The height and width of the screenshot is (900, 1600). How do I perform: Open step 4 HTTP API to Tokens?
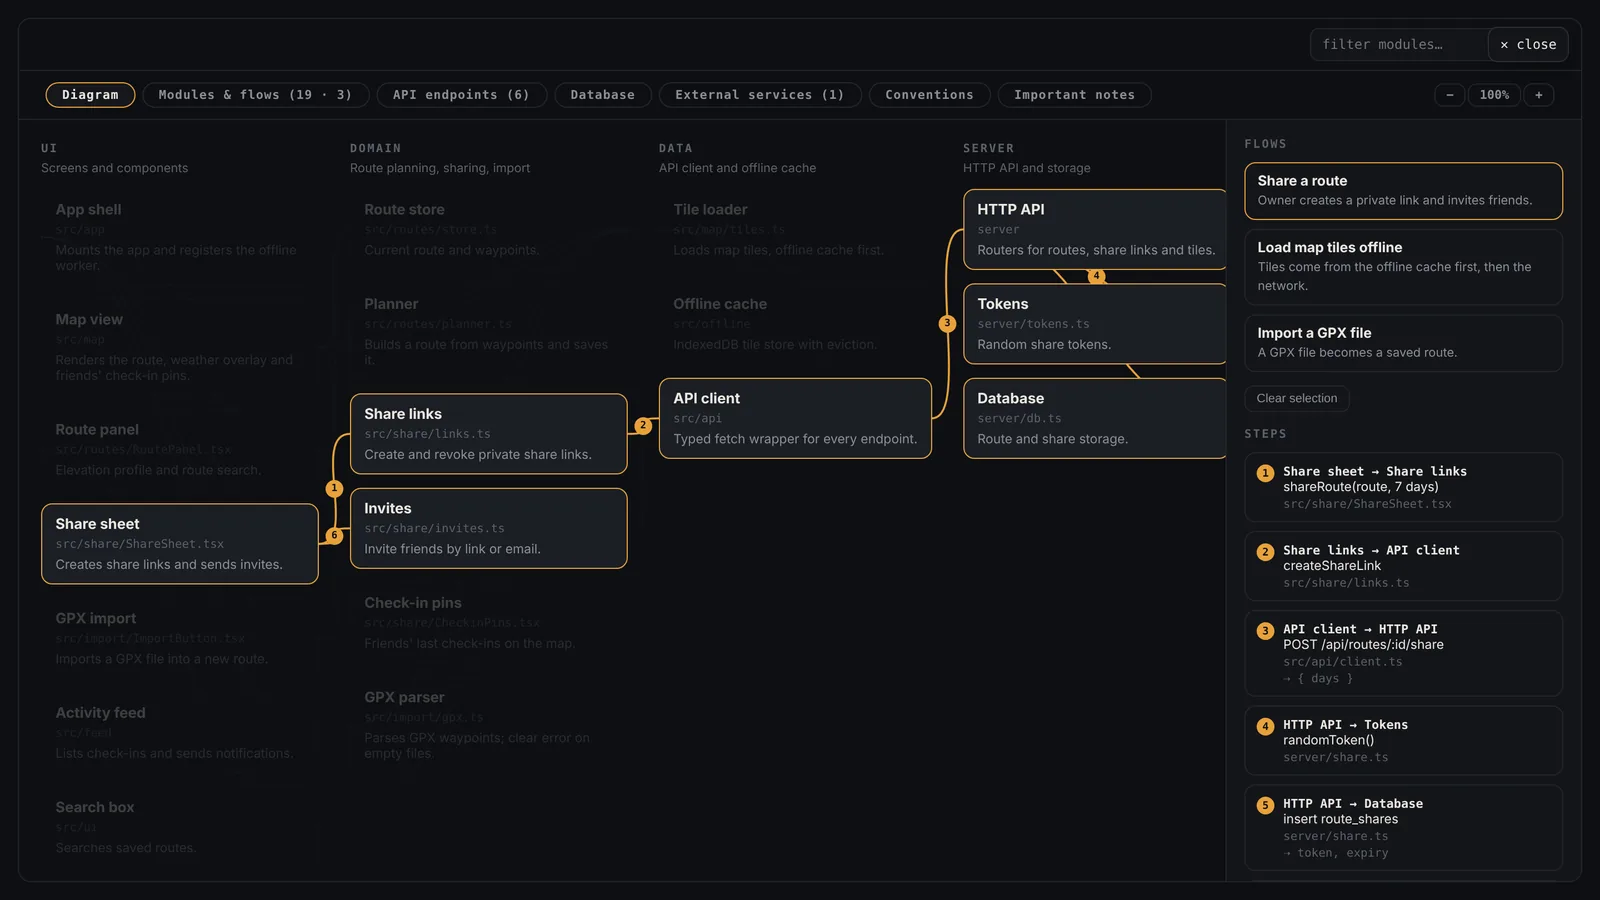1403,740
